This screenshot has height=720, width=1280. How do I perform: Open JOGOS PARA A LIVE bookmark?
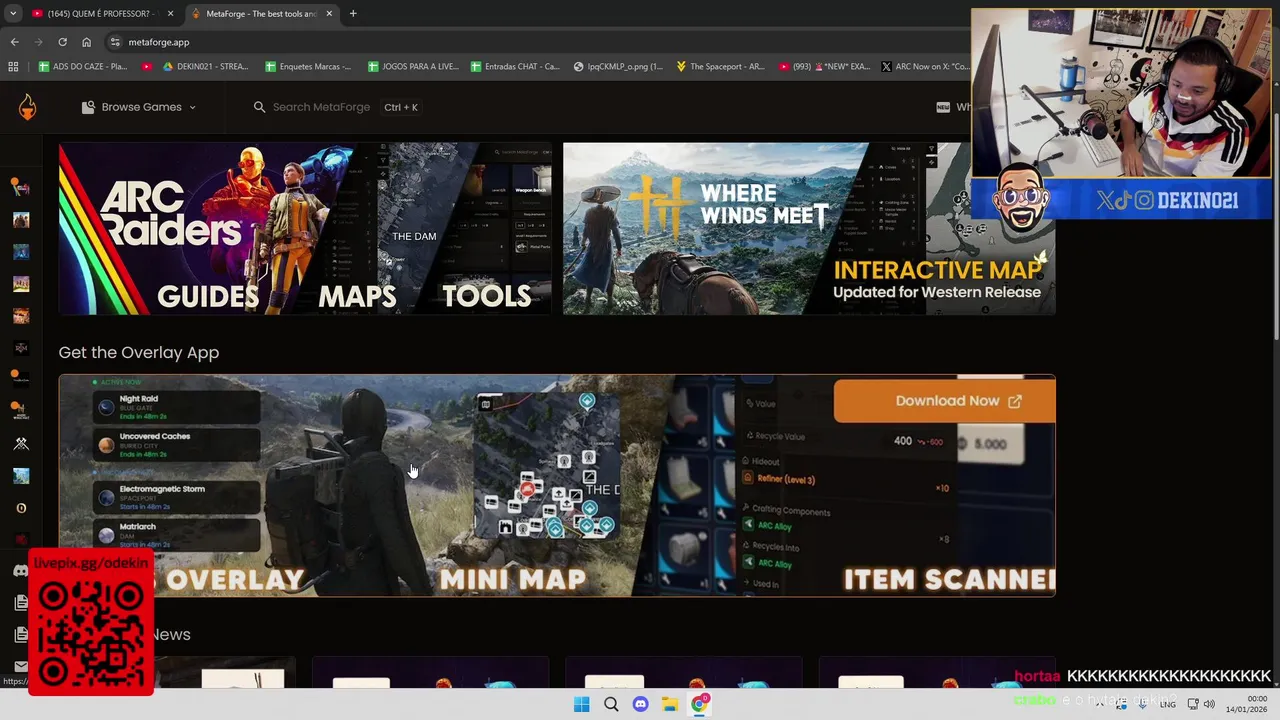pos(413,67)
